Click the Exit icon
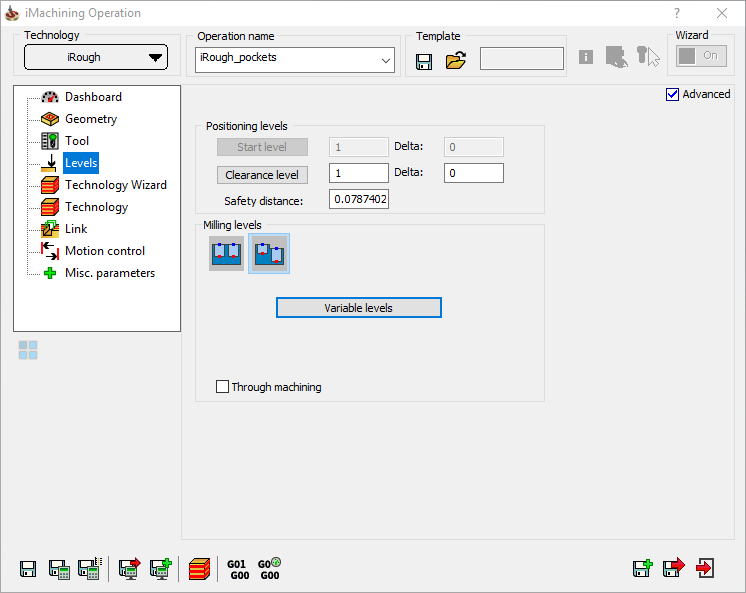The width and height of the screenshot is (746, 593). coord(705,568)
